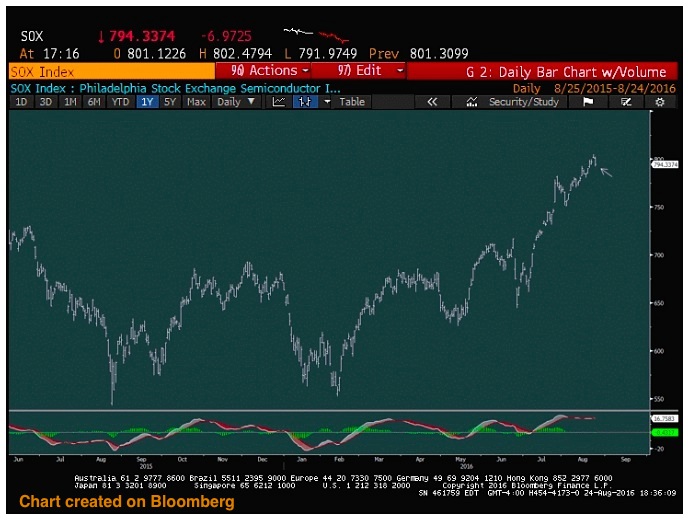
Task: Select the 6M time range
Action: [94, 102]
